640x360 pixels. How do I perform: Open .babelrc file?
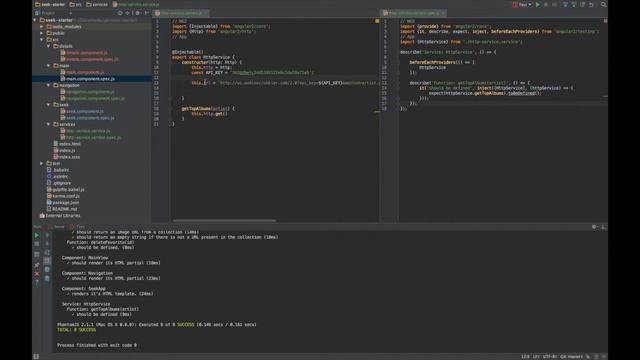61,170
